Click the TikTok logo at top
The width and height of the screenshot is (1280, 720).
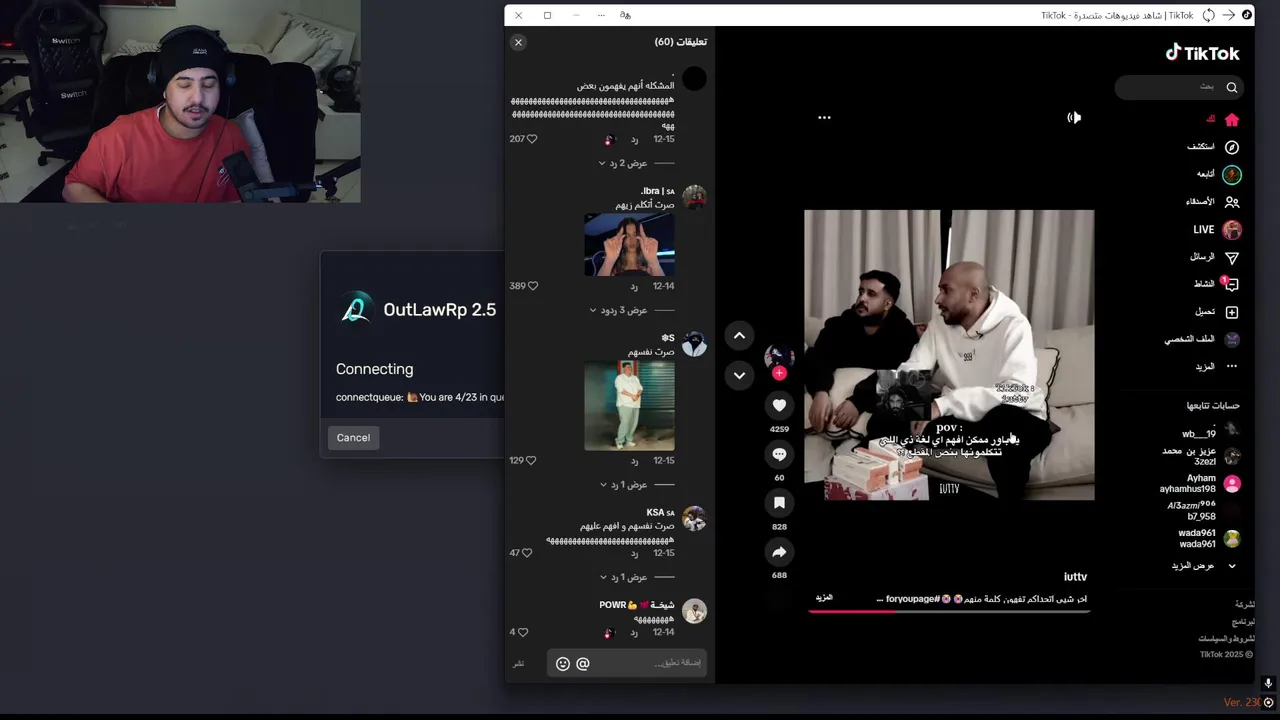tap(1202, 53)
